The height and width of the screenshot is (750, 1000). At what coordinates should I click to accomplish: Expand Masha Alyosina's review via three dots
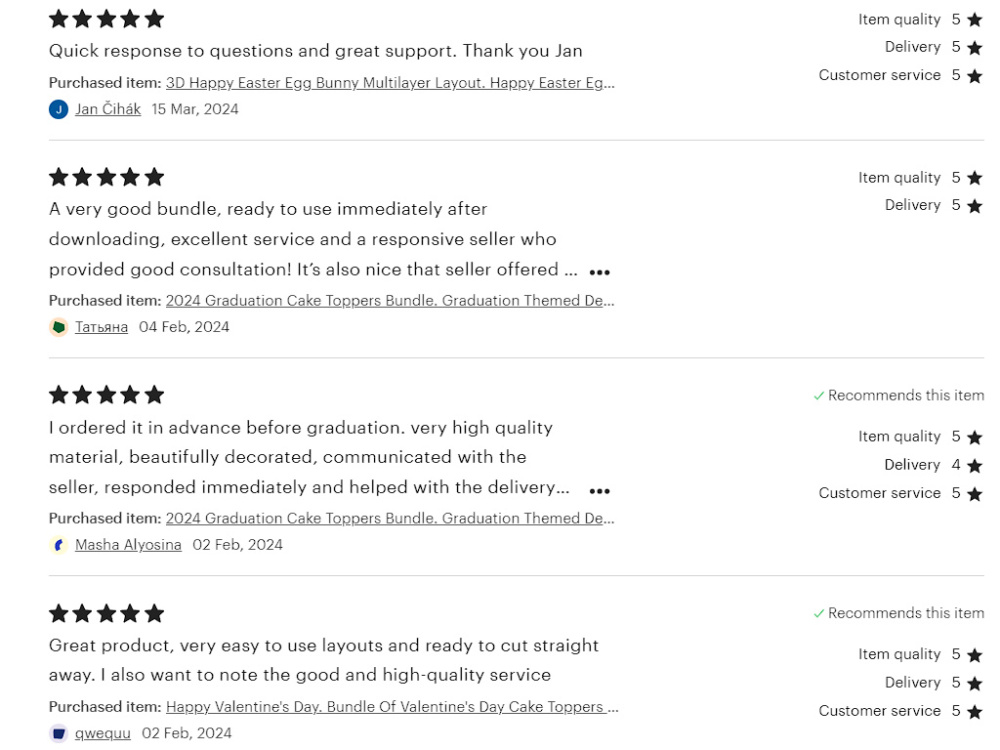[x=599, y=490]
